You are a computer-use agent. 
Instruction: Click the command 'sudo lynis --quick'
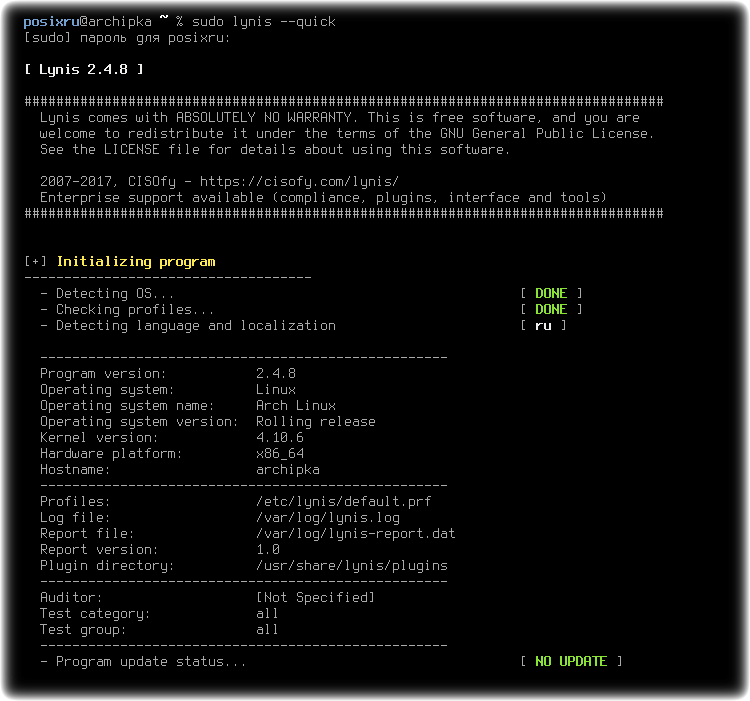point(264,22)
